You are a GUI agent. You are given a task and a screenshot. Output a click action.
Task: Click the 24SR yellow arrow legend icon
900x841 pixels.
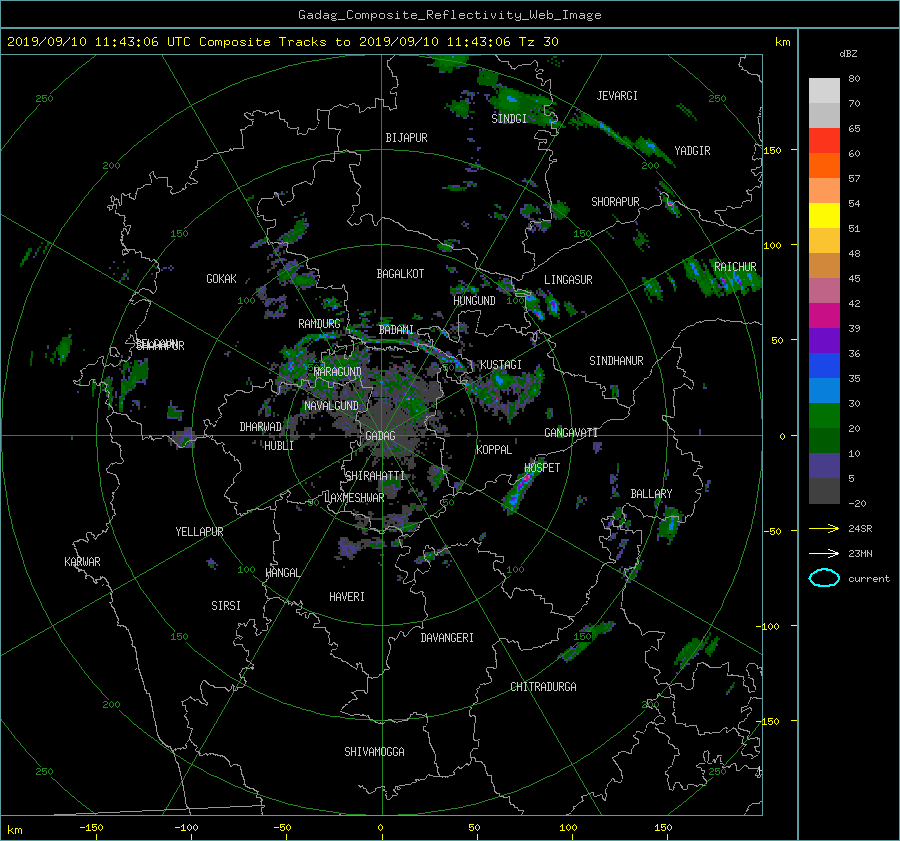824,528
